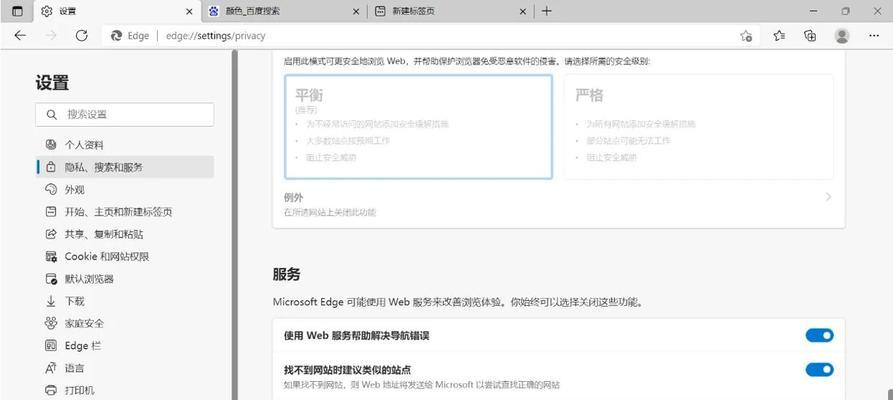Open the Collections icon
Image resolution: width=893 pixels, height=400 pixels.
point(810,36)
